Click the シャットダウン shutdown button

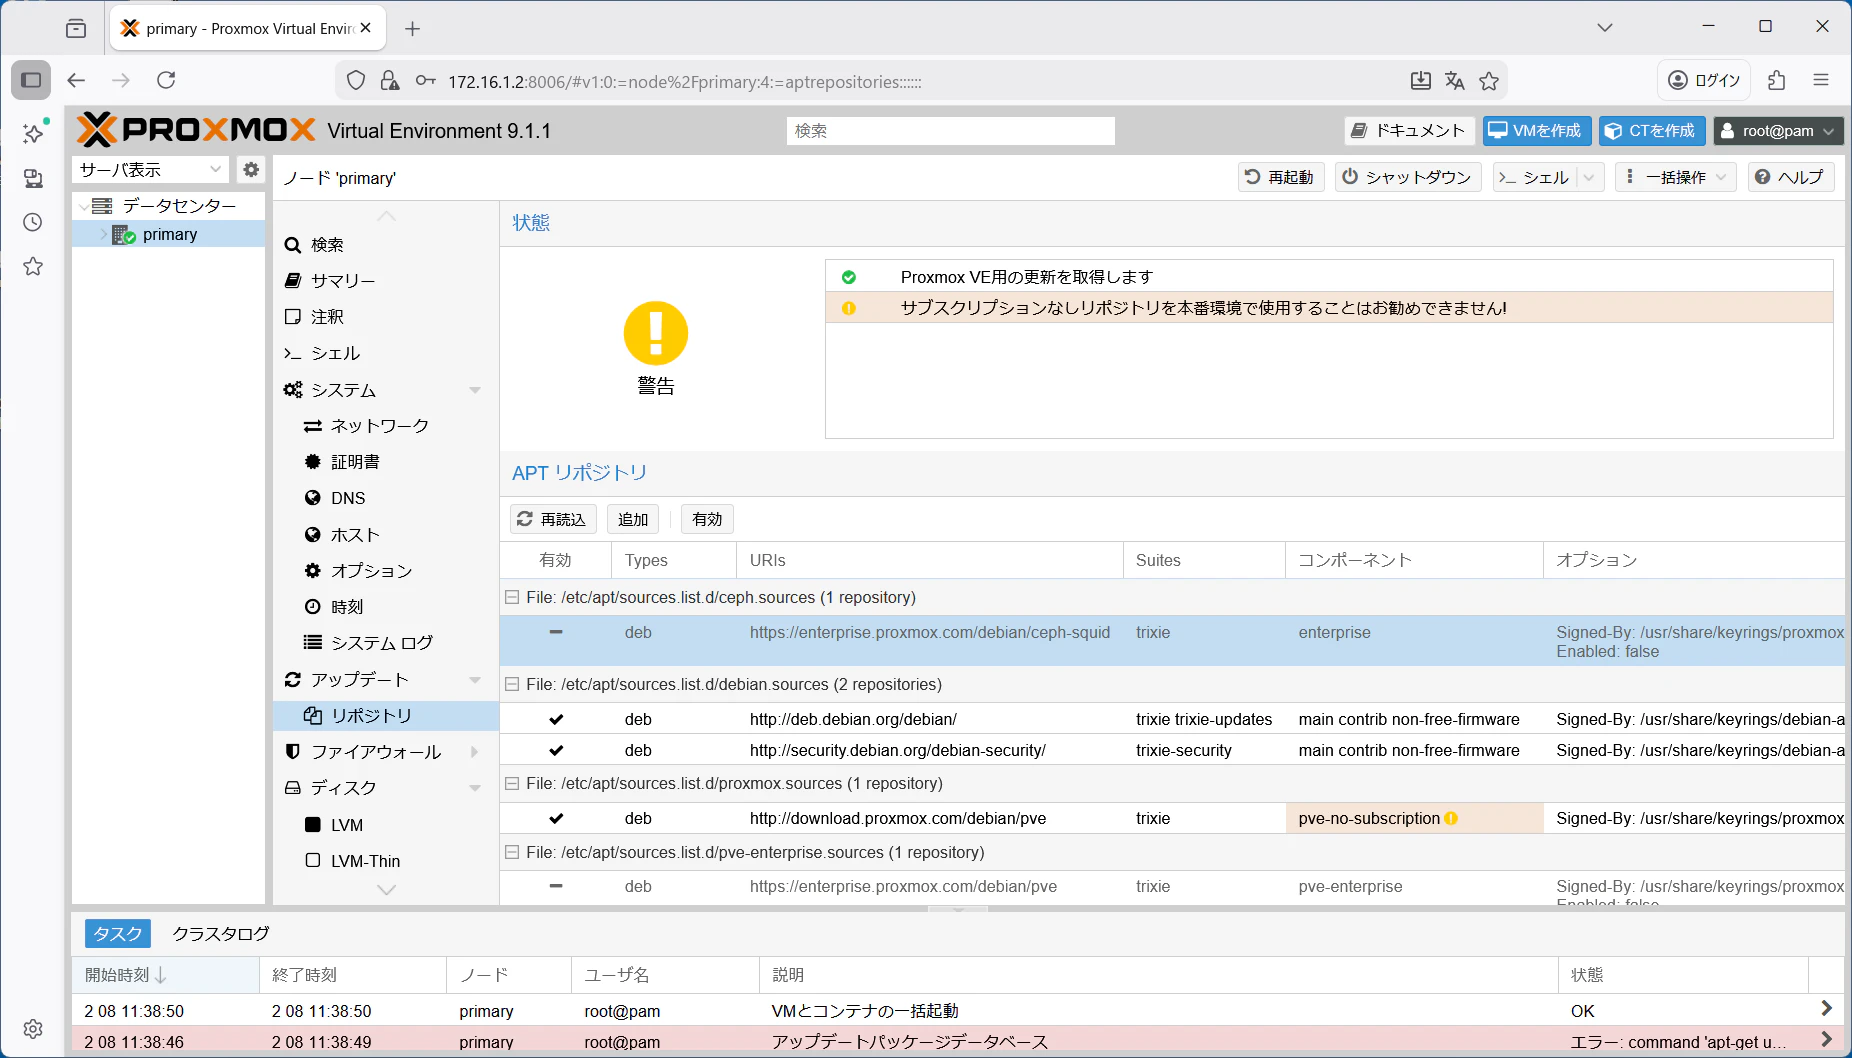[1407, 177]
